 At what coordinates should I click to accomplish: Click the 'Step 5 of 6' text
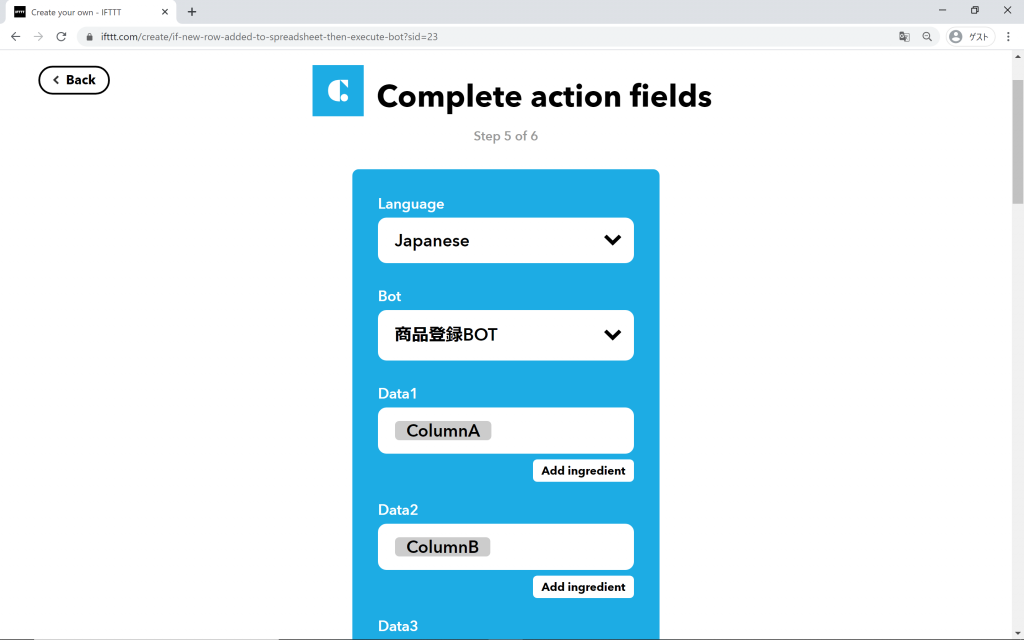[x=505, y=136]
